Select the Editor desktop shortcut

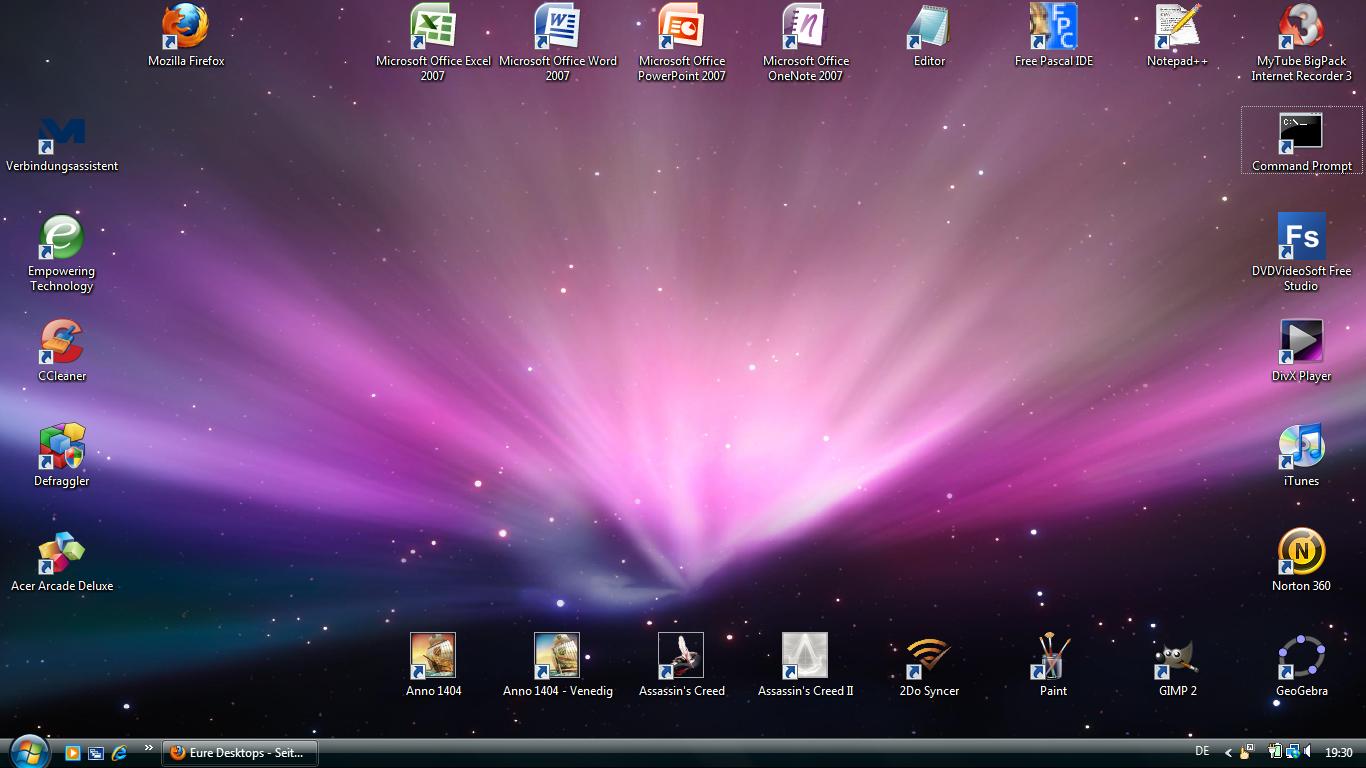click(x=929, y=36)
